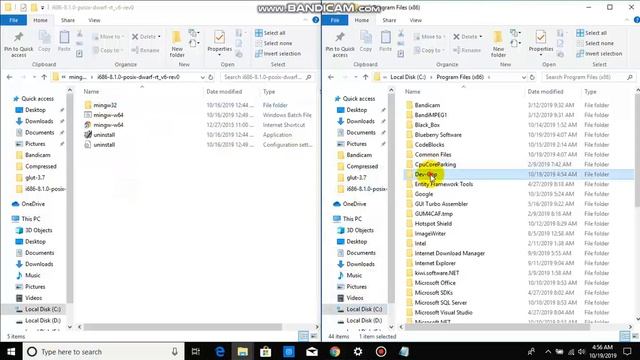Go back in the right window
The image size is (640, 360).
(331, 77)
